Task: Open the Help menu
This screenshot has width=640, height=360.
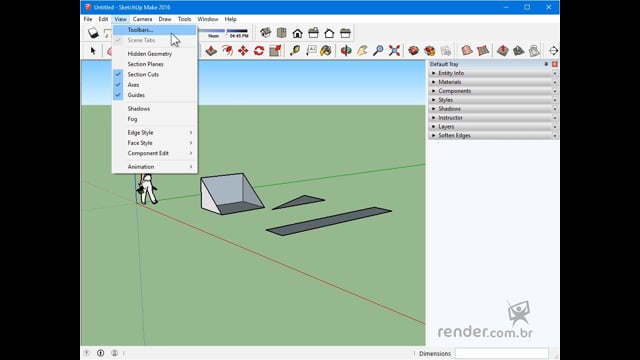Action: click(x=230, y=19)
